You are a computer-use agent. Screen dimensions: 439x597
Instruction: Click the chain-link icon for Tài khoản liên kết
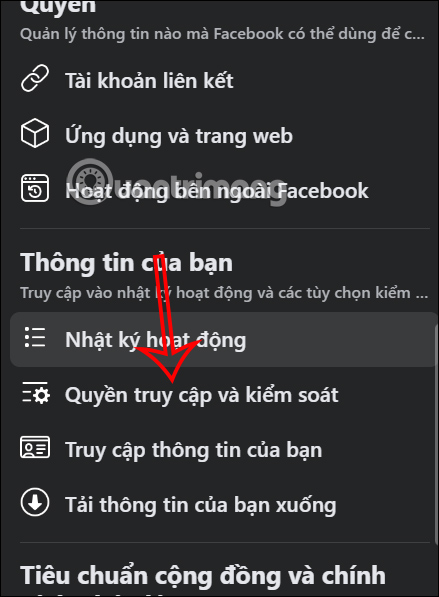point(35,78)
